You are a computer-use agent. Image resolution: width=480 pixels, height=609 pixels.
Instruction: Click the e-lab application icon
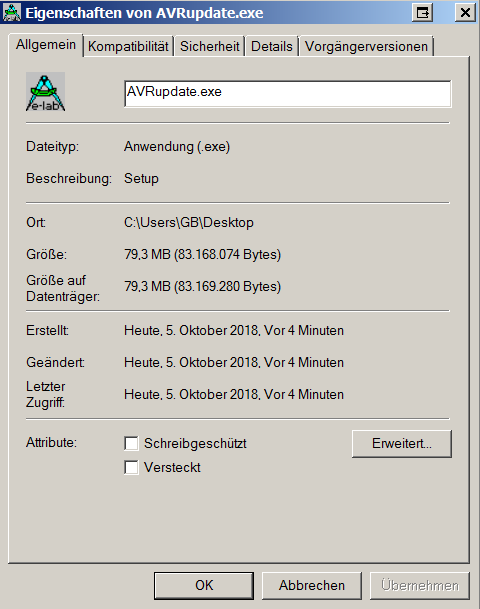[x=45, y=92]
